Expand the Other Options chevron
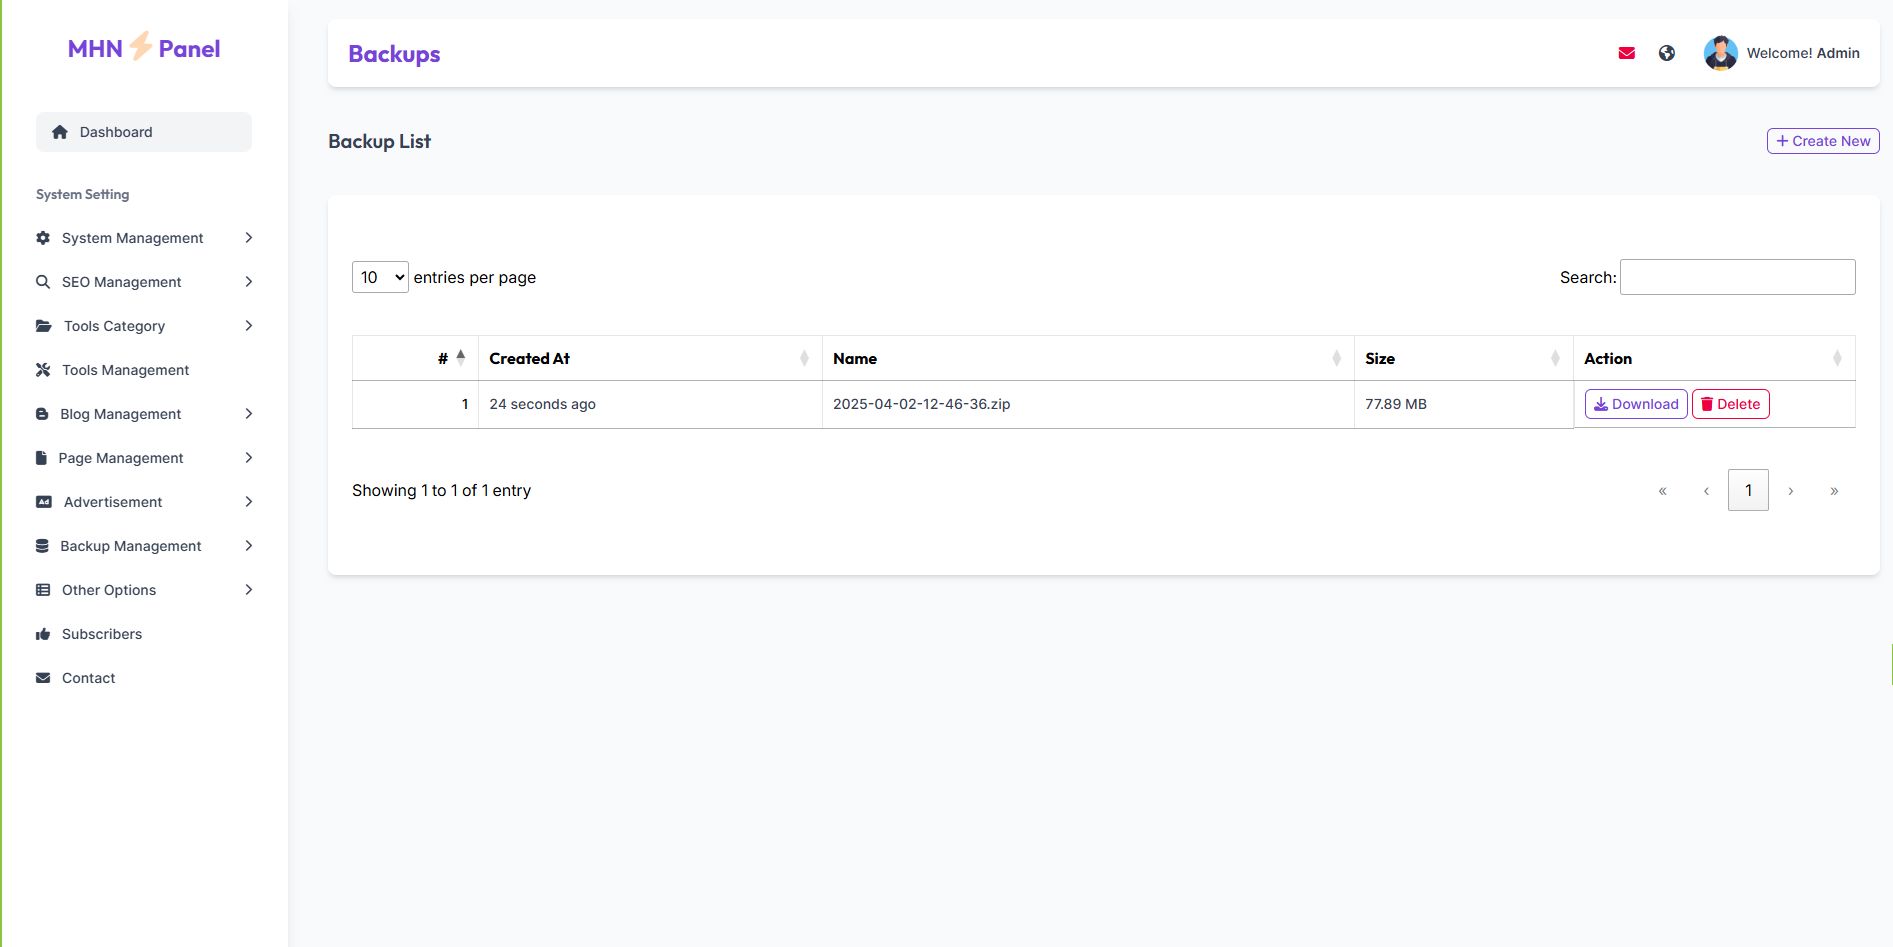 tap(249, 590)
